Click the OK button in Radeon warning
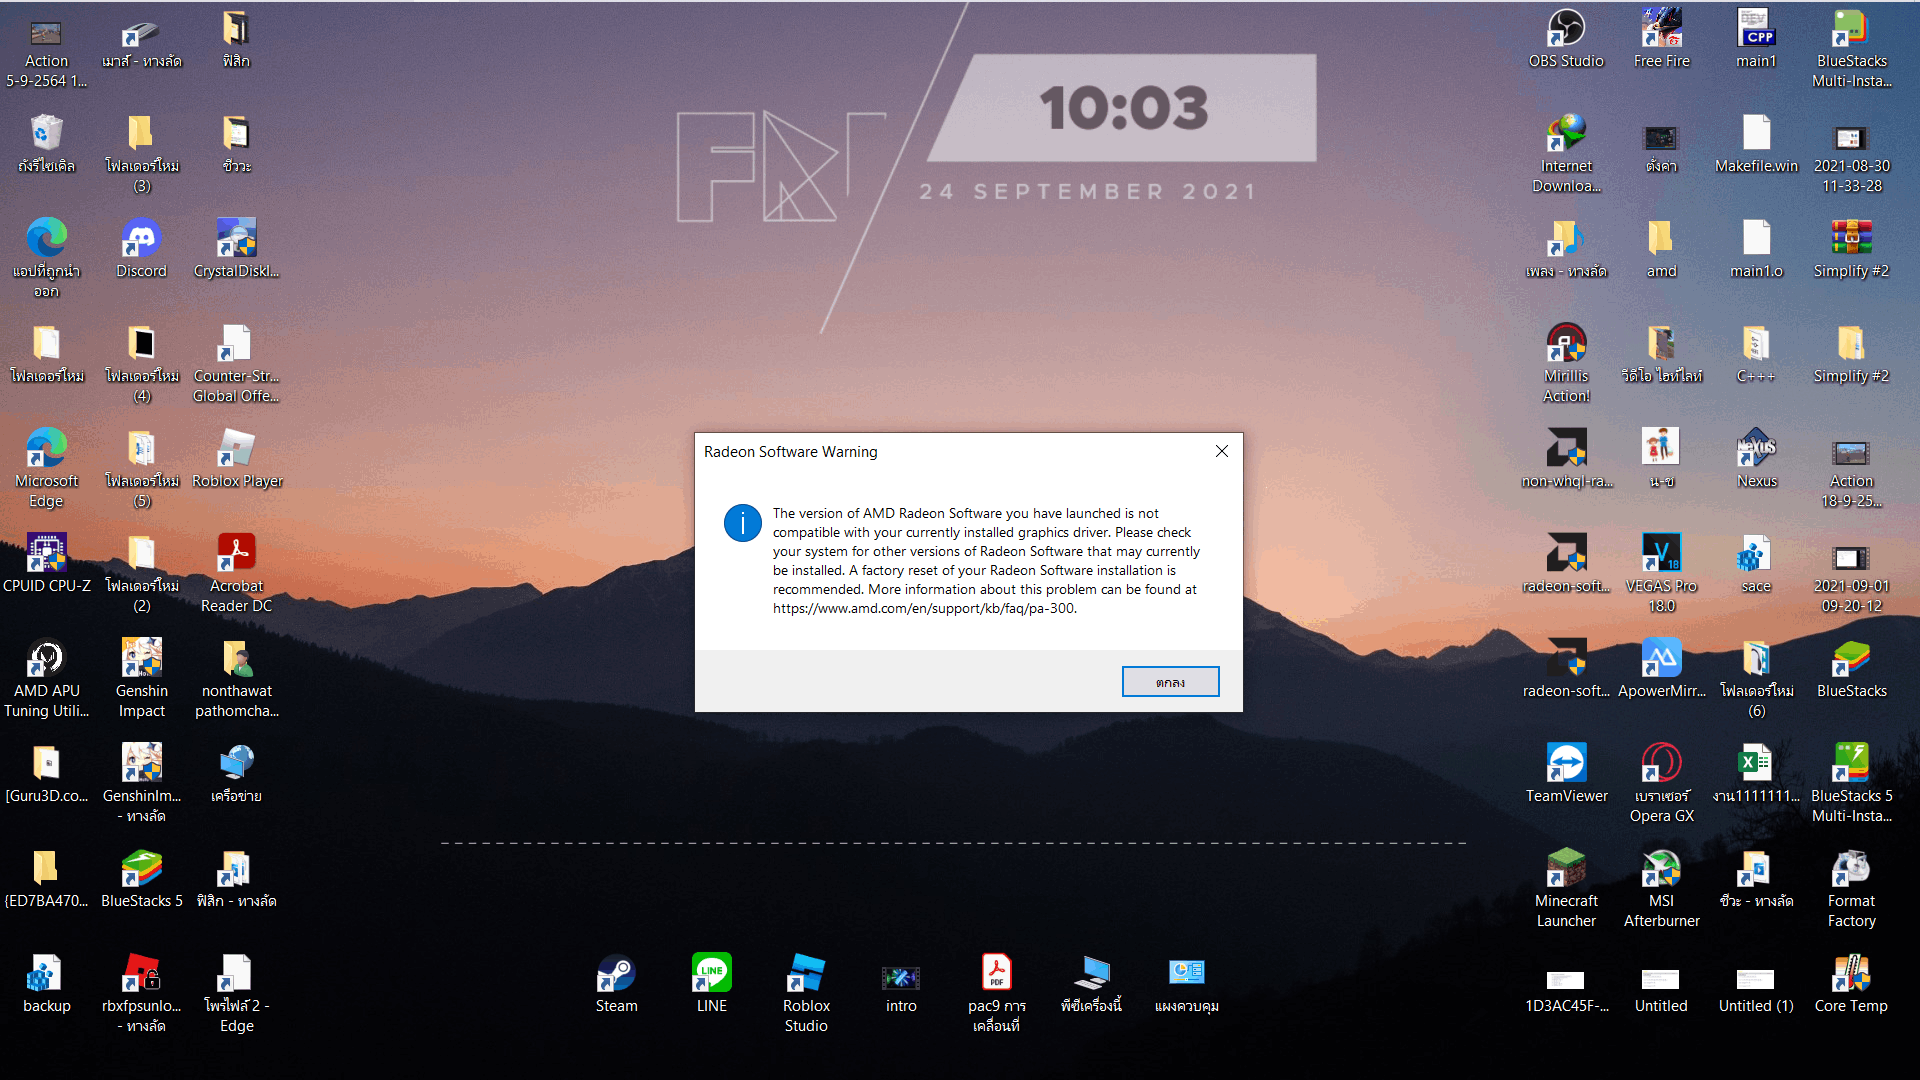1920x1080 pixels. coord(1170,682)
